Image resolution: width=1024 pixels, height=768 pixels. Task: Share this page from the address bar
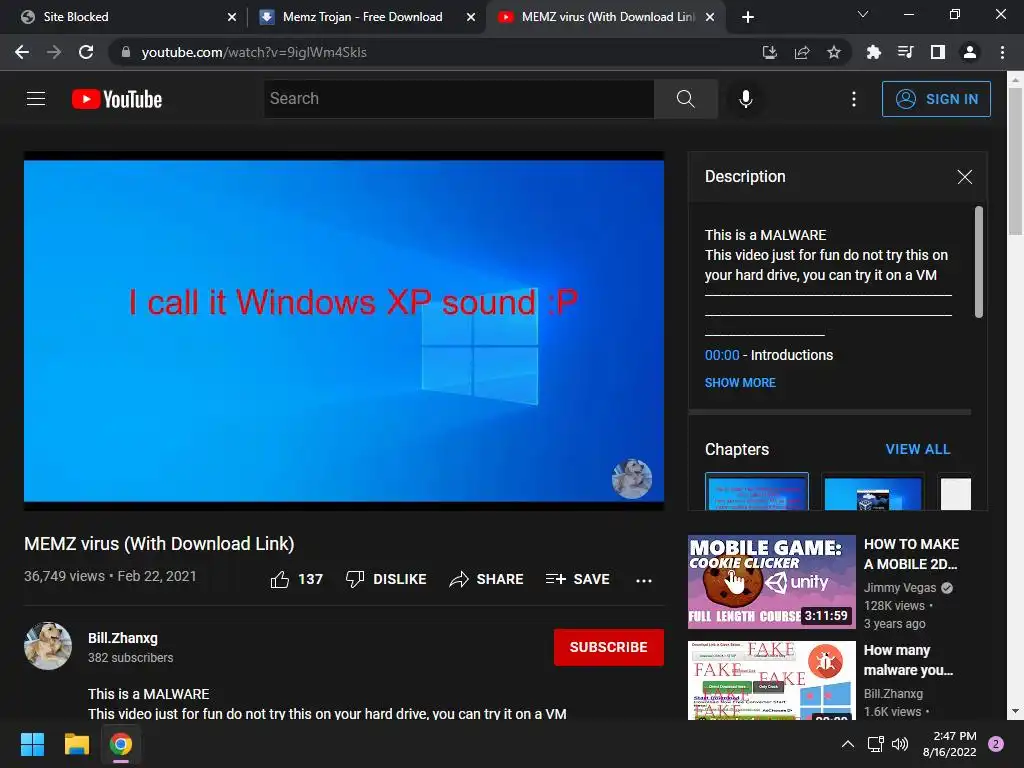tap(802, 52)
